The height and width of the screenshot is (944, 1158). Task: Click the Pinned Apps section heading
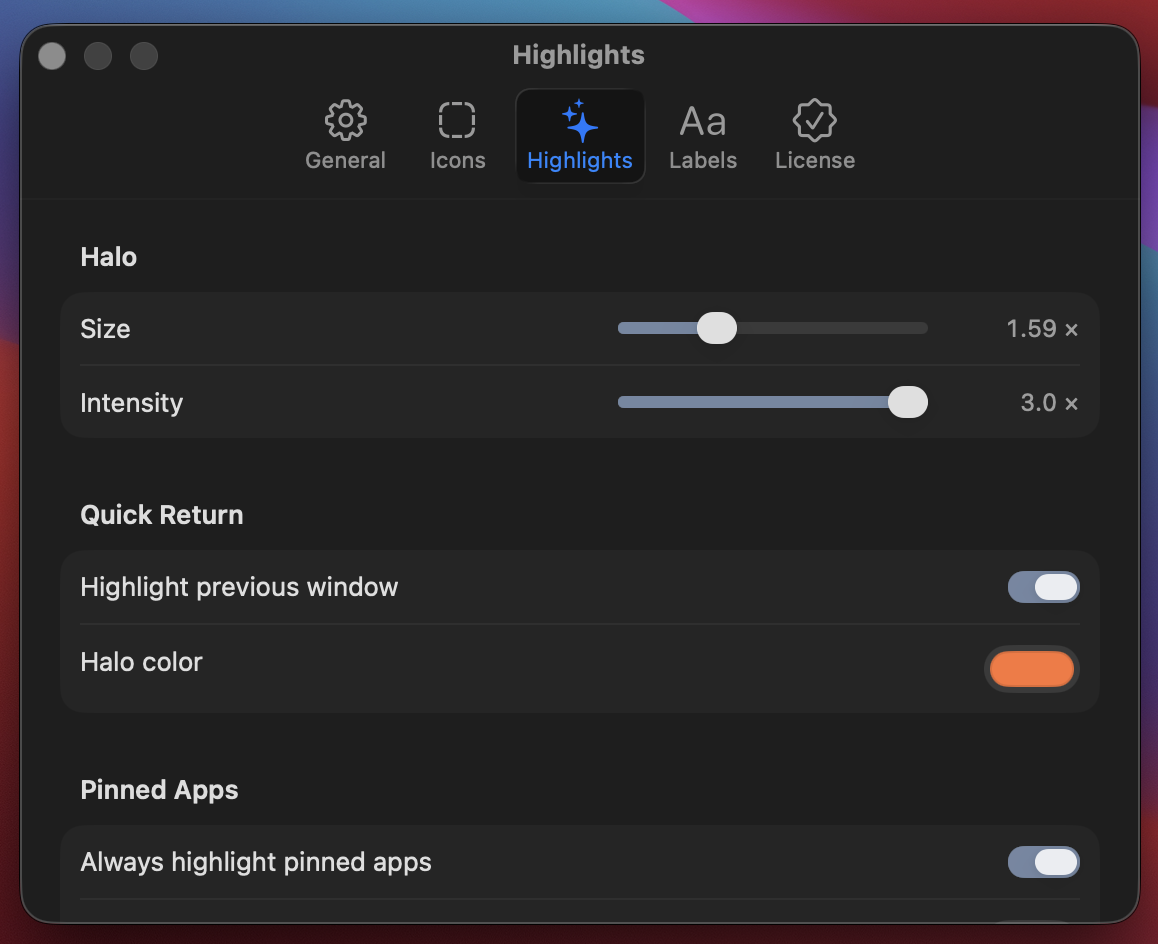pyautogui.click(x=160, y=790)
